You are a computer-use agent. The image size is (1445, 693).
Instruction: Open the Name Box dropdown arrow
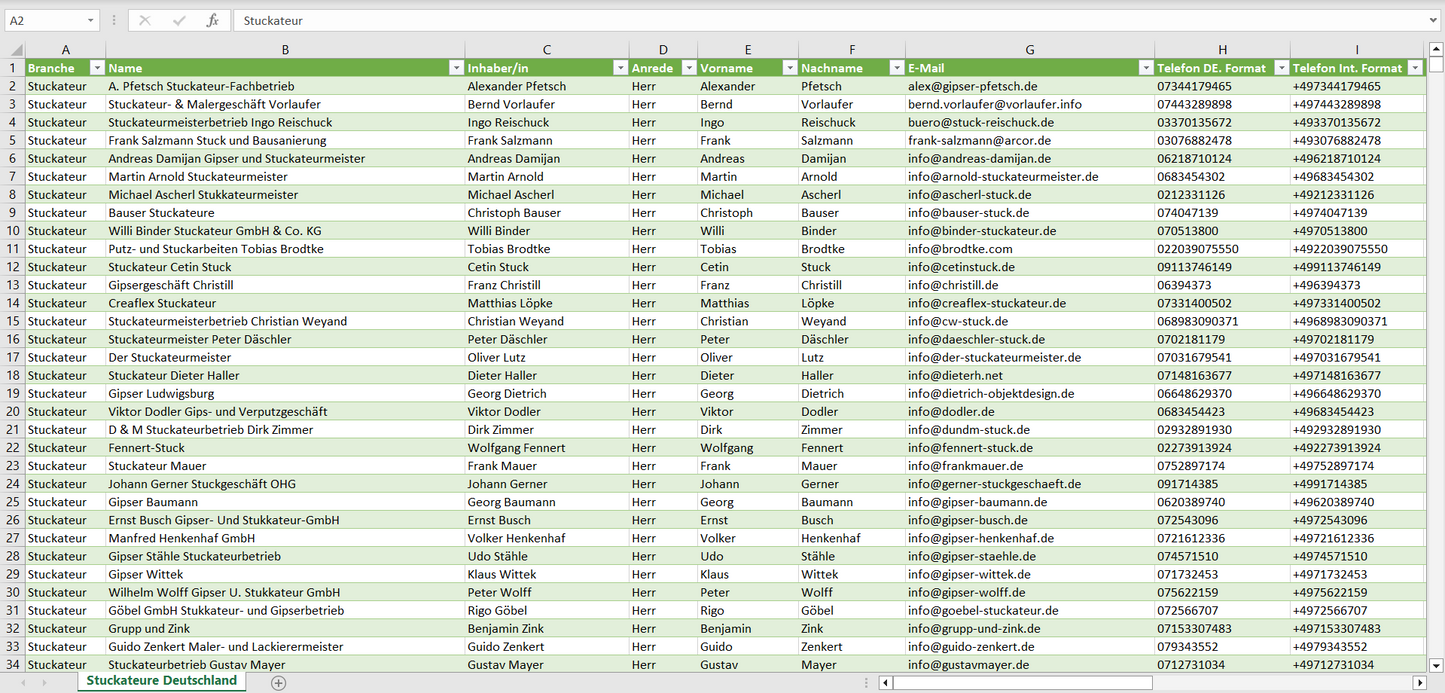91,20
